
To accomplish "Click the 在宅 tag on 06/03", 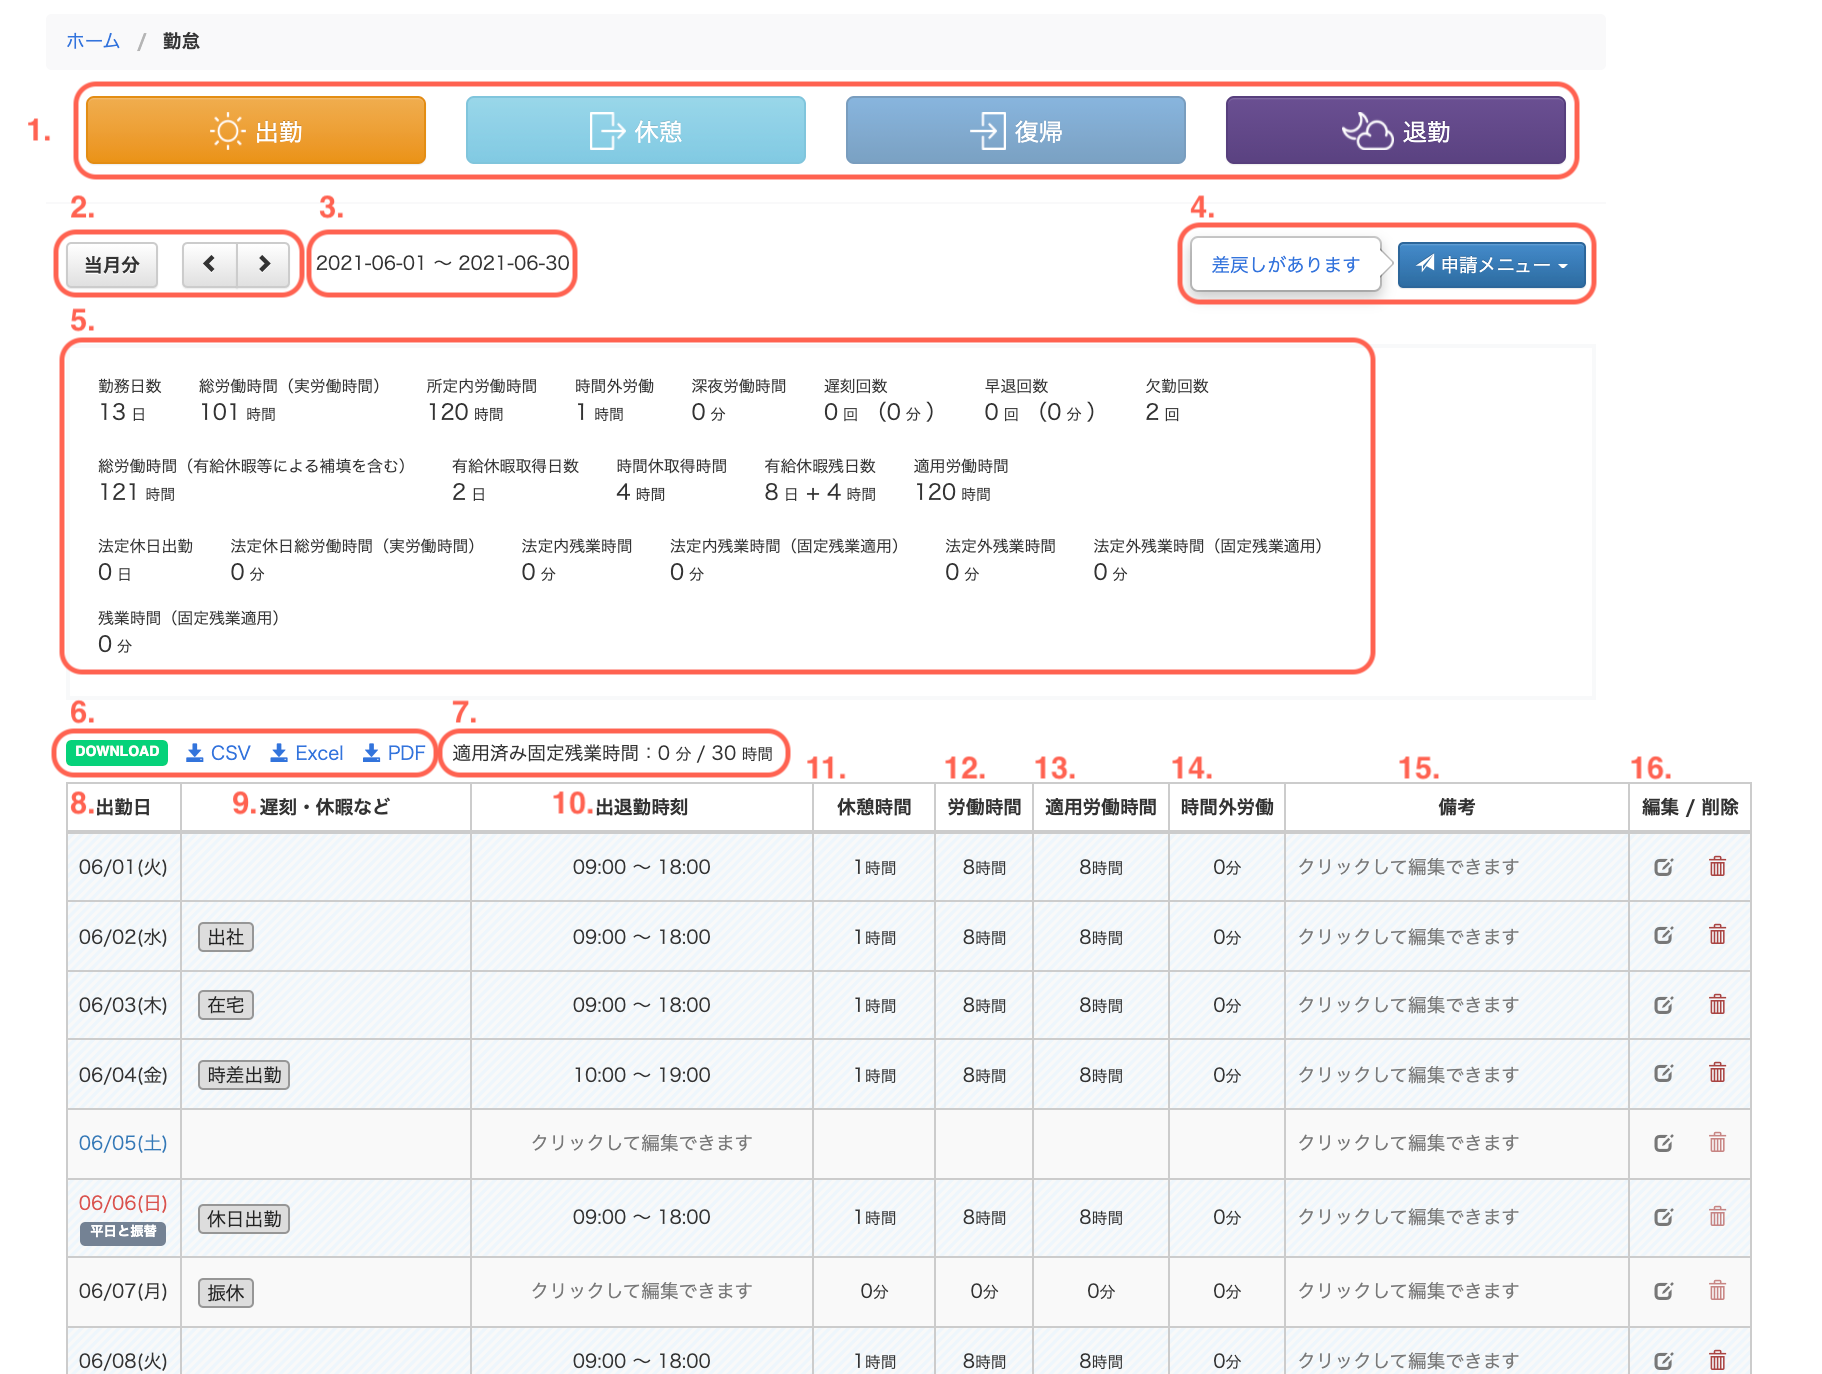I will pyautogui.click(x=226, y=1005).
